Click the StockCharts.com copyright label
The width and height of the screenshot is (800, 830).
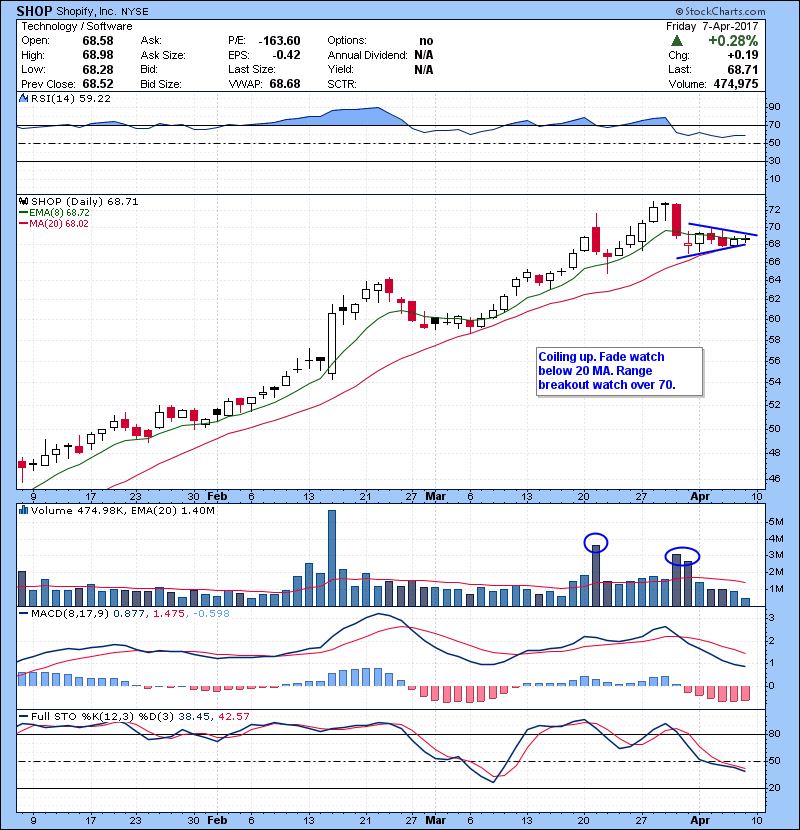coord(720,11)
